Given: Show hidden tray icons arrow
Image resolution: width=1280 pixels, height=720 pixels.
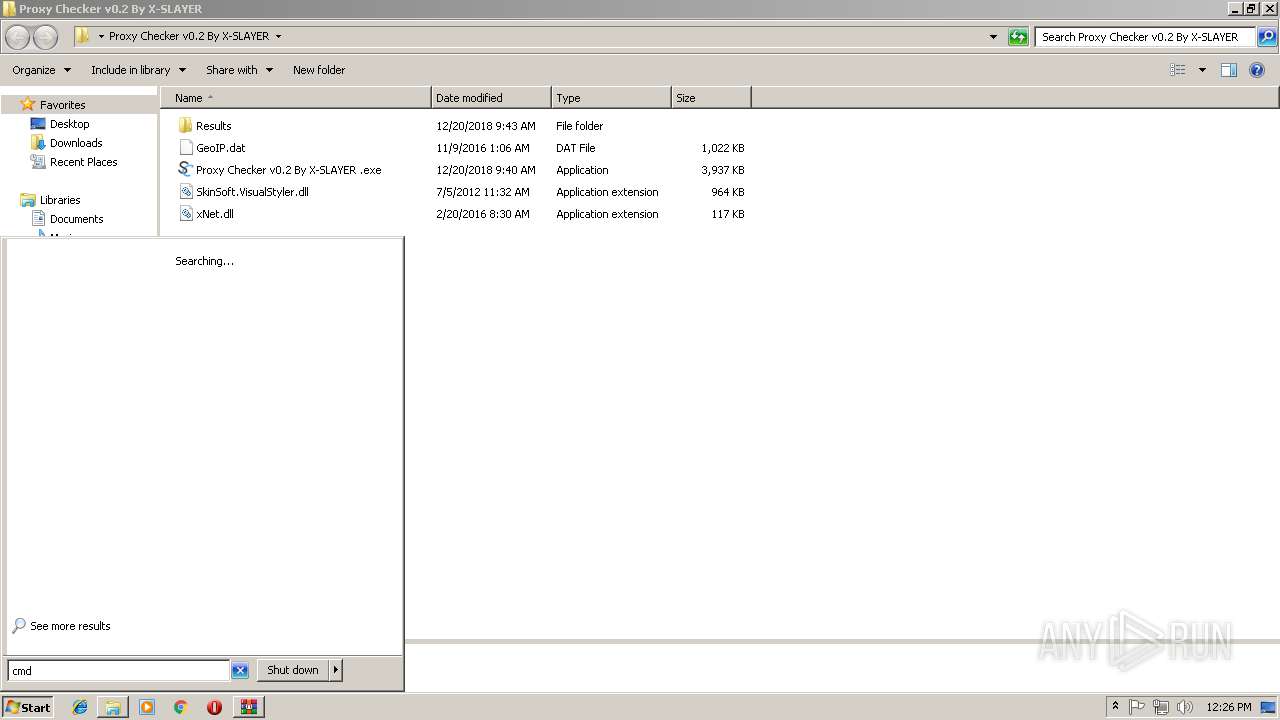Looking at the screenshot, I should point(1115,707).
